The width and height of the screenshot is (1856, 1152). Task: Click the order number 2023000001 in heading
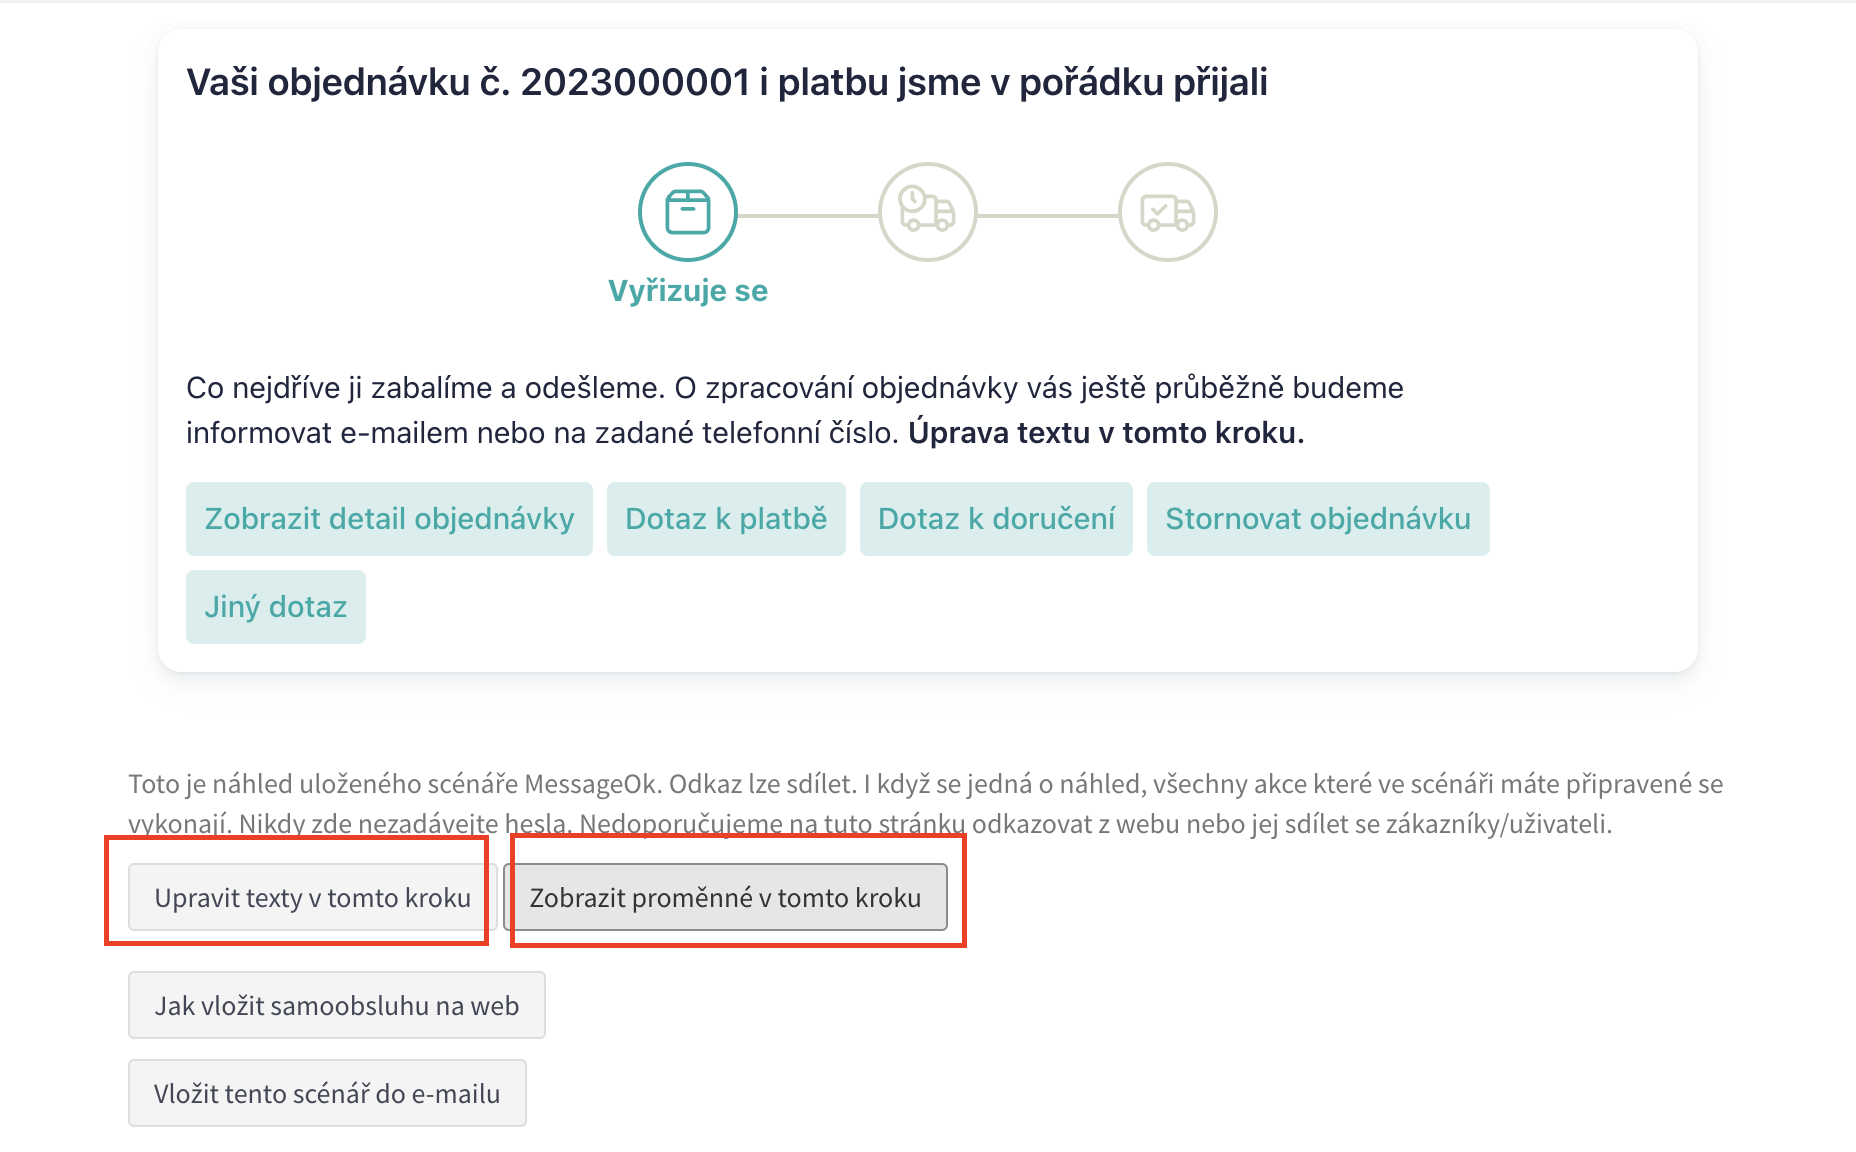pyautogui.click(x=635, y=82)
